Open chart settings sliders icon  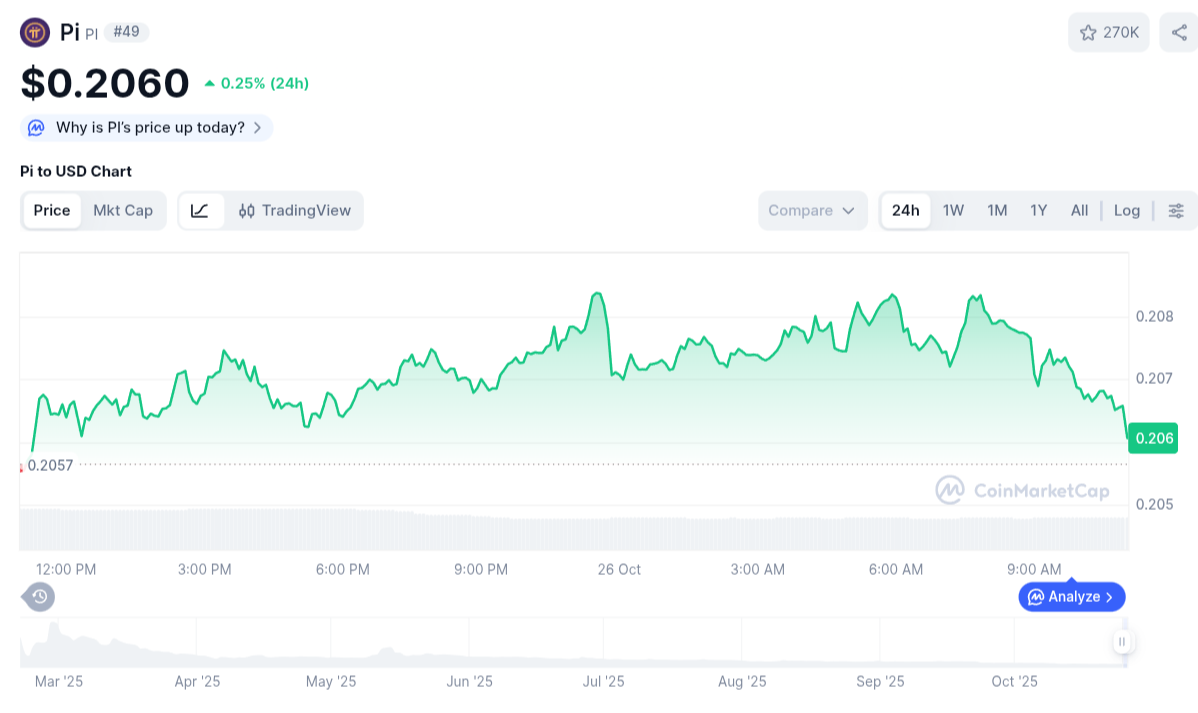1176,210
